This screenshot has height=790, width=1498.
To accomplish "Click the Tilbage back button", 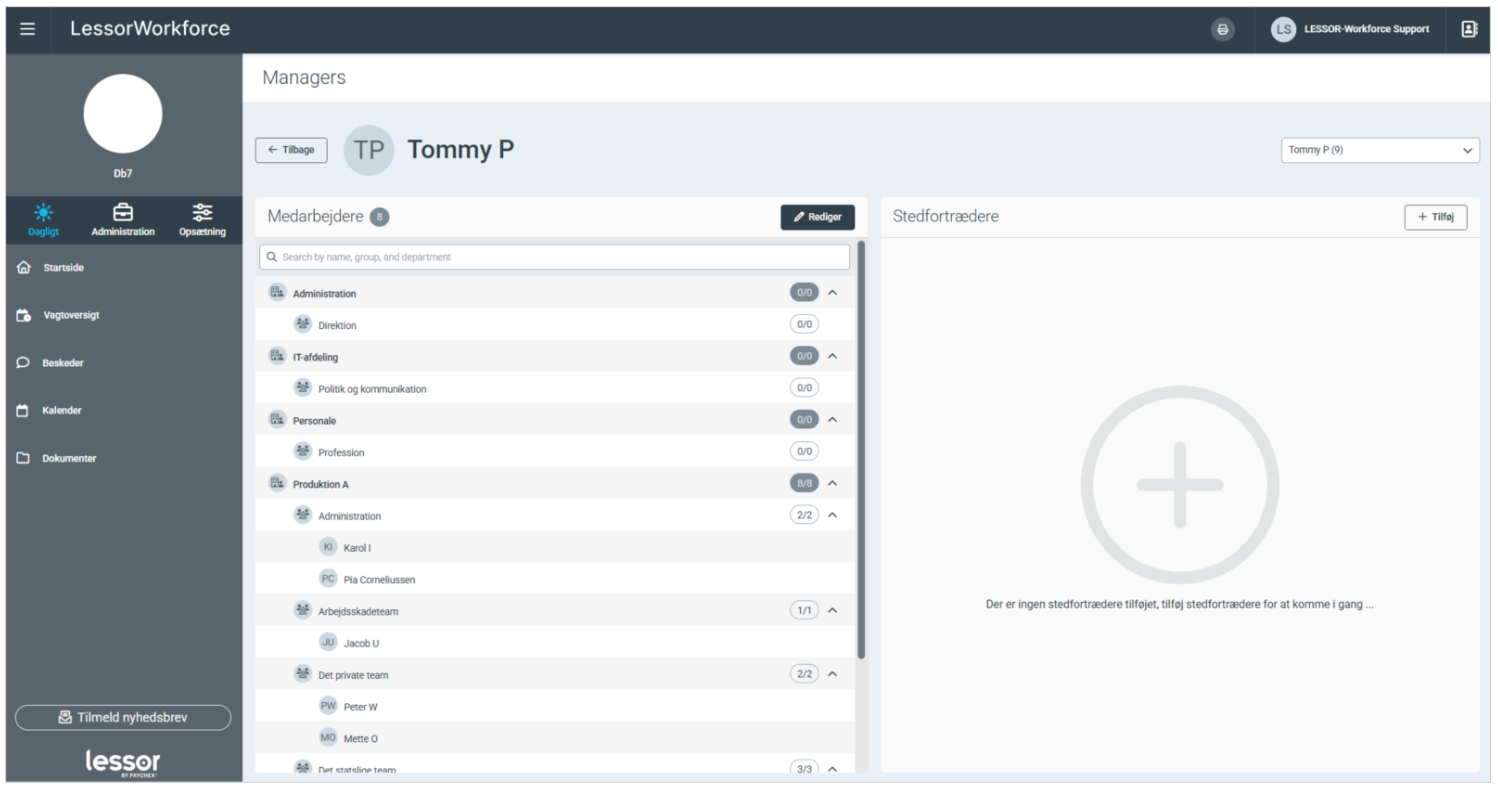I will [x=291, y=150].
